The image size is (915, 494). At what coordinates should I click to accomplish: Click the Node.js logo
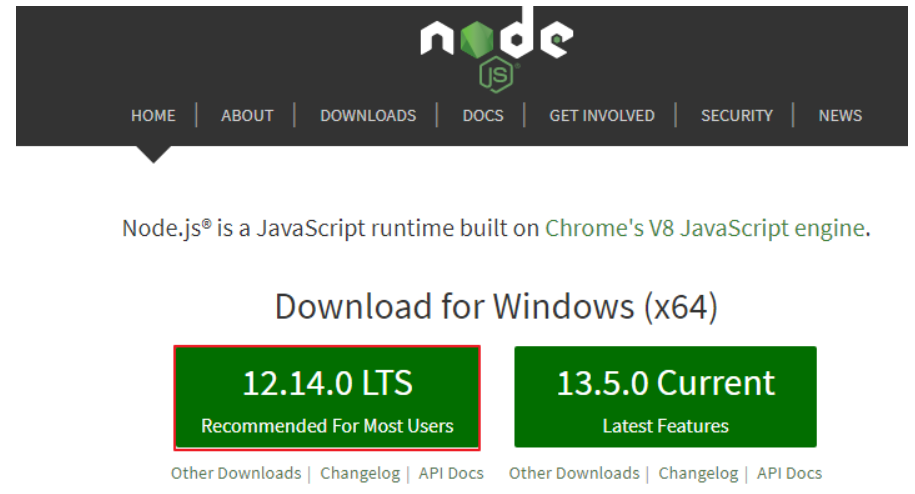[x=497, y=50]
